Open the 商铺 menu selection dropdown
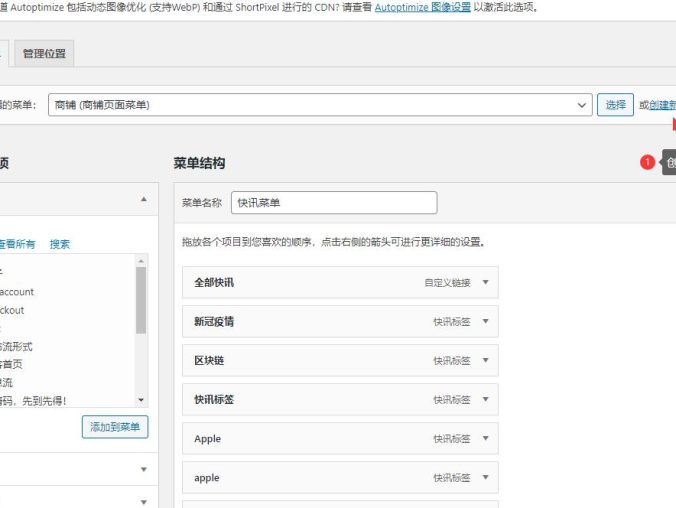This screenshot has width=676, height=508. (x=320, y=105)
